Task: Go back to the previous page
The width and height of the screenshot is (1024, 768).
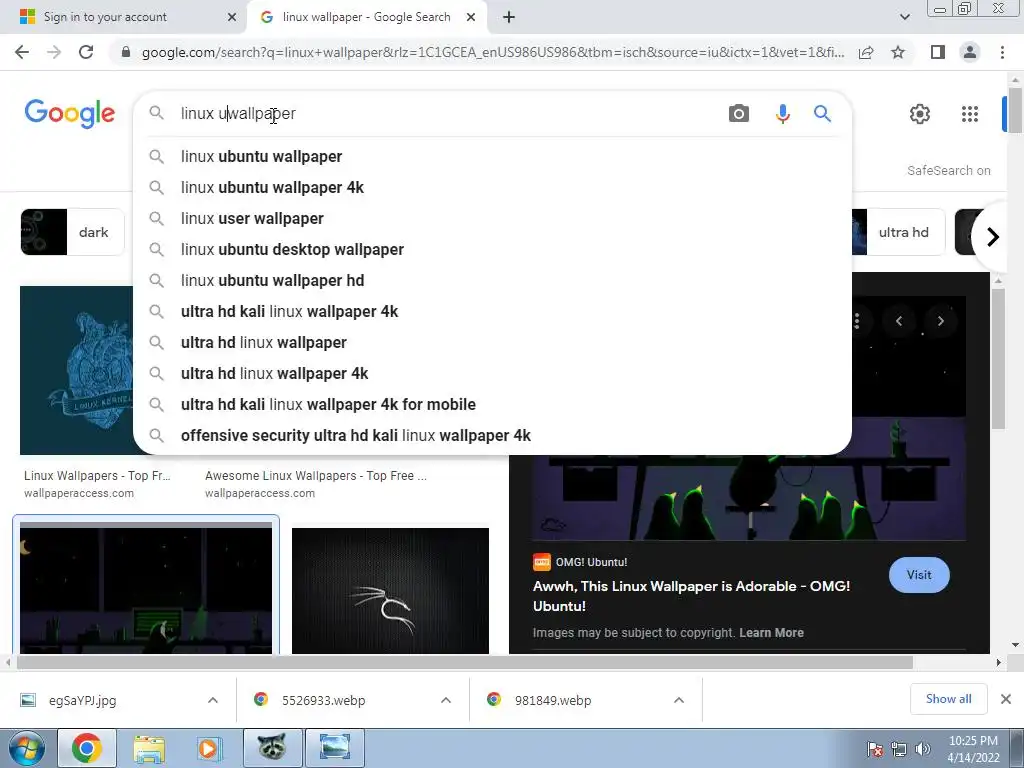Action: (22, 52)
